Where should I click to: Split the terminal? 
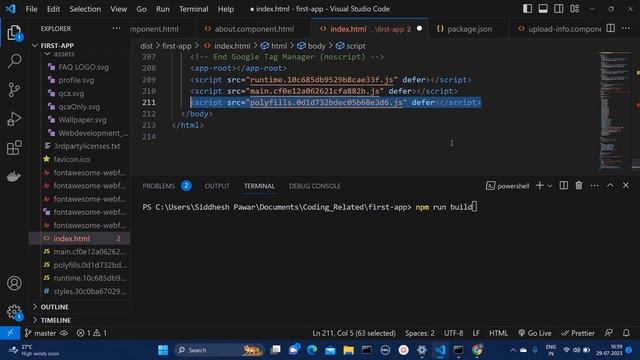tap(564, 186)
